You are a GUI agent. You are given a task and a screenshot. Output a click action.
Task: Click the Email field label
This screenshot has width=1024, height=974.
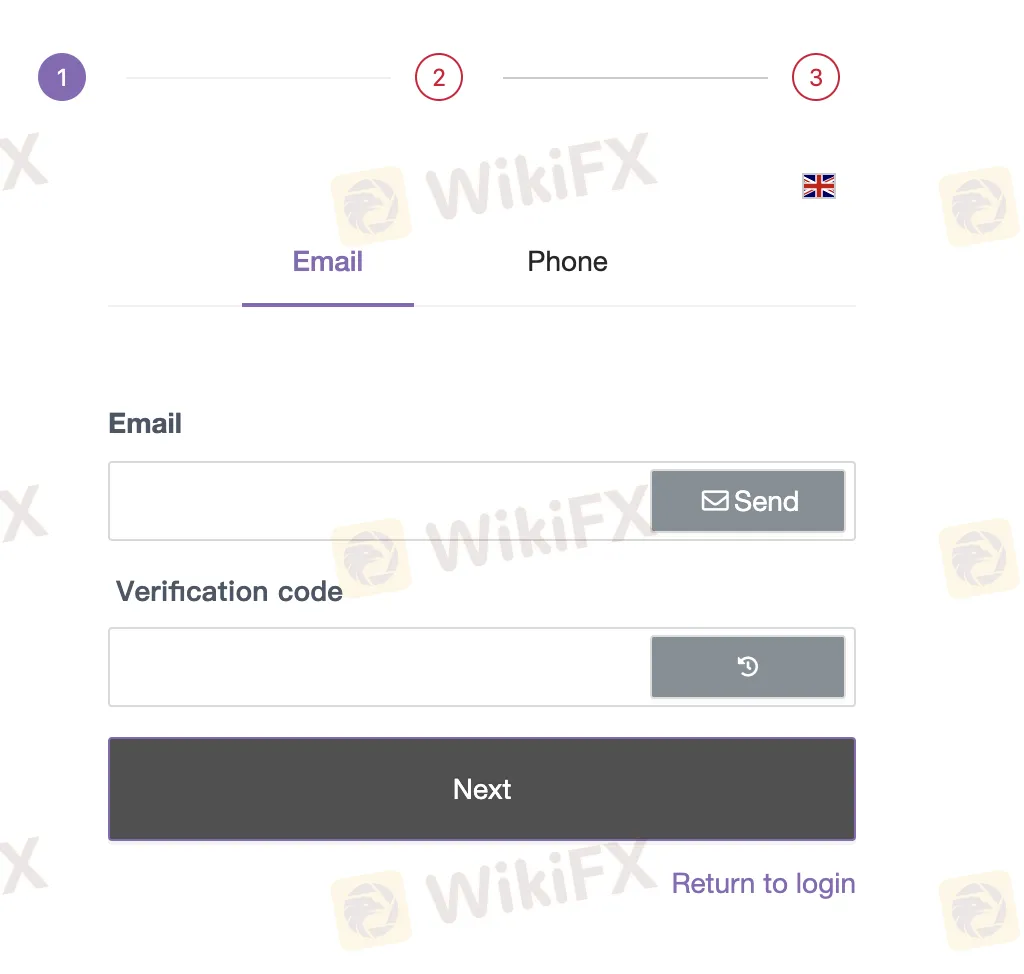coord(145,423)
